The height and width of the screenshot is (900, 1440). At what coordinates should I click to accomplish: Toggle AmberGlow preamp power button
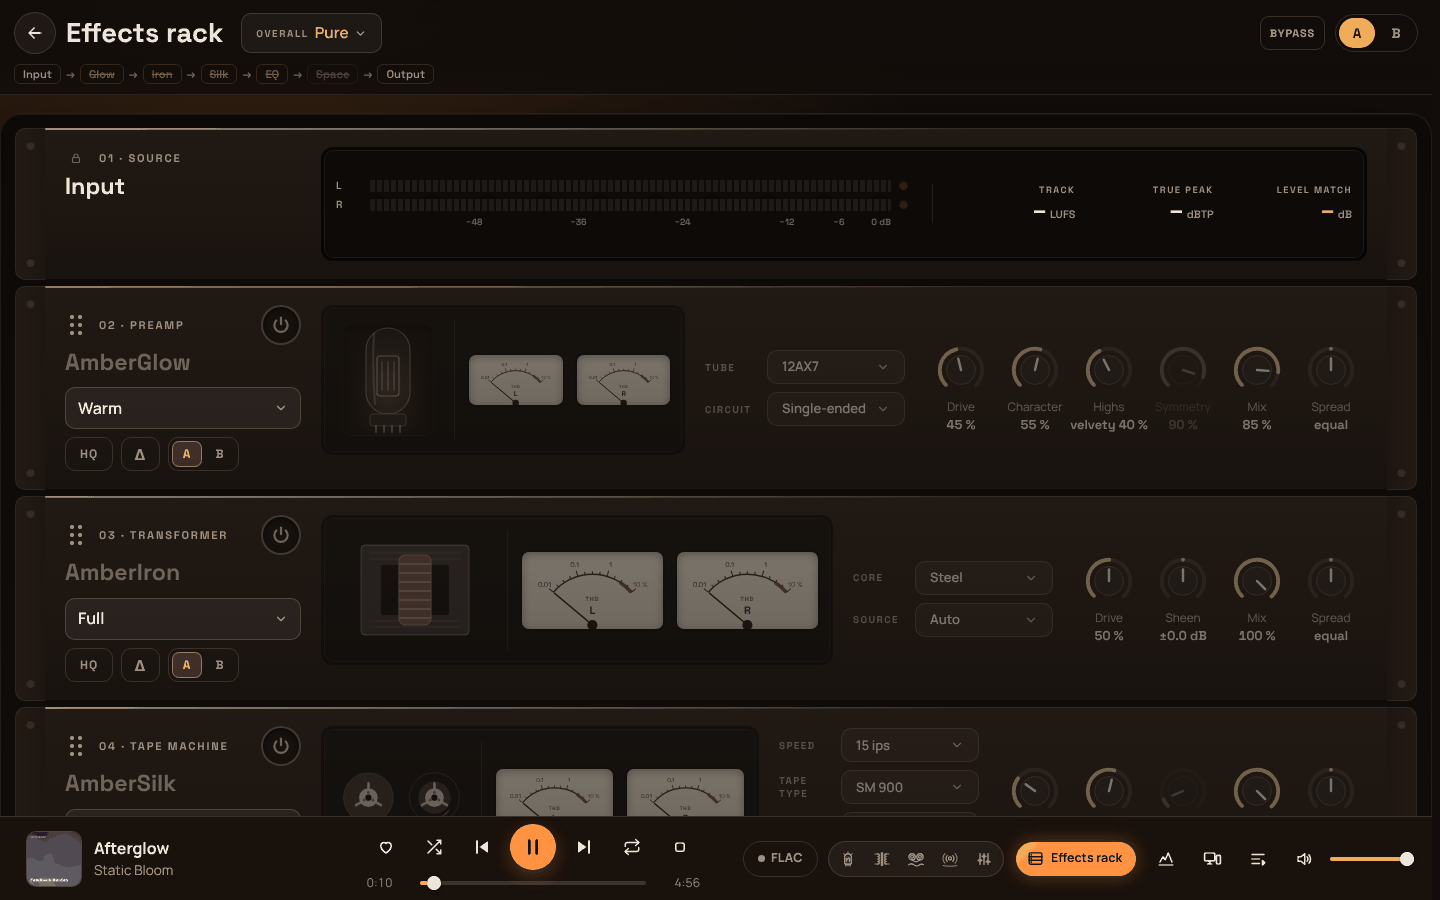coord(281,325)
